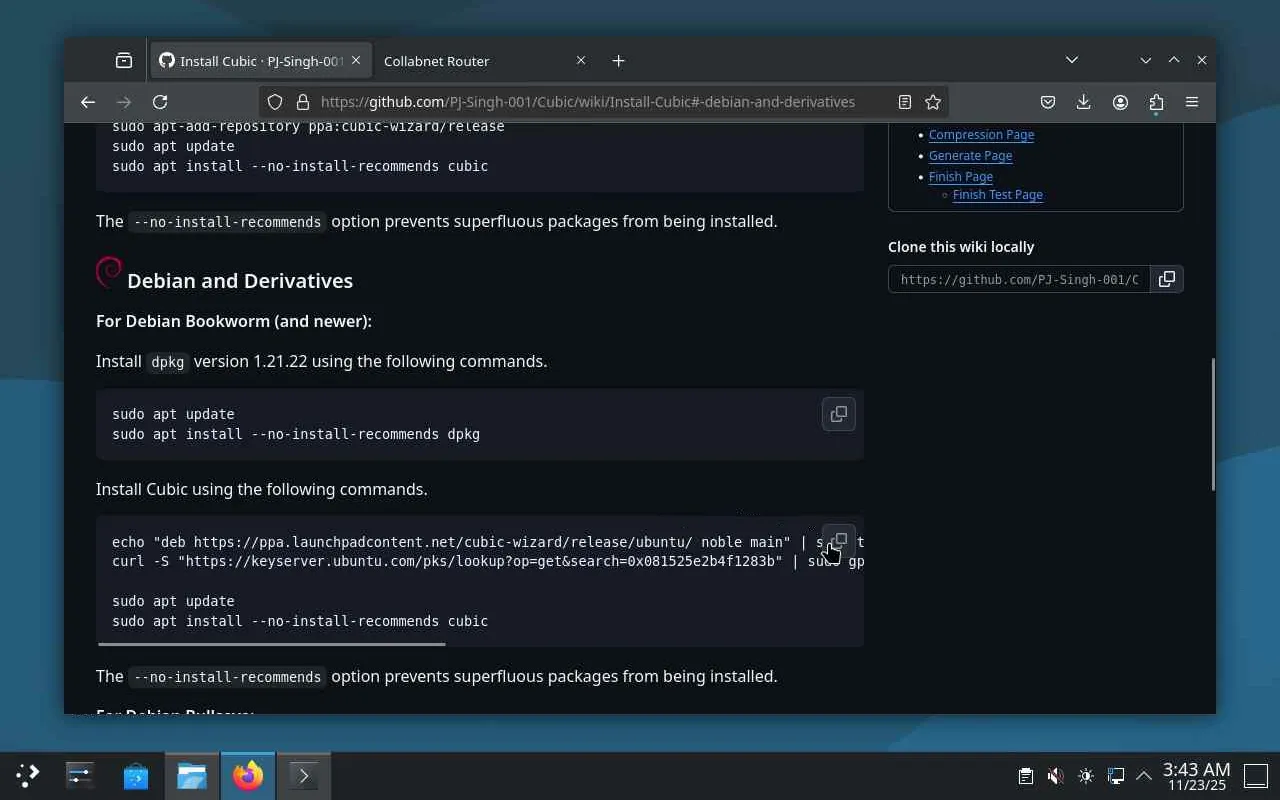Image resolution: width=1280 pixels, height=800 pixels.
Task: Open network connections tray icon
Action: (x=1116, y=776)
